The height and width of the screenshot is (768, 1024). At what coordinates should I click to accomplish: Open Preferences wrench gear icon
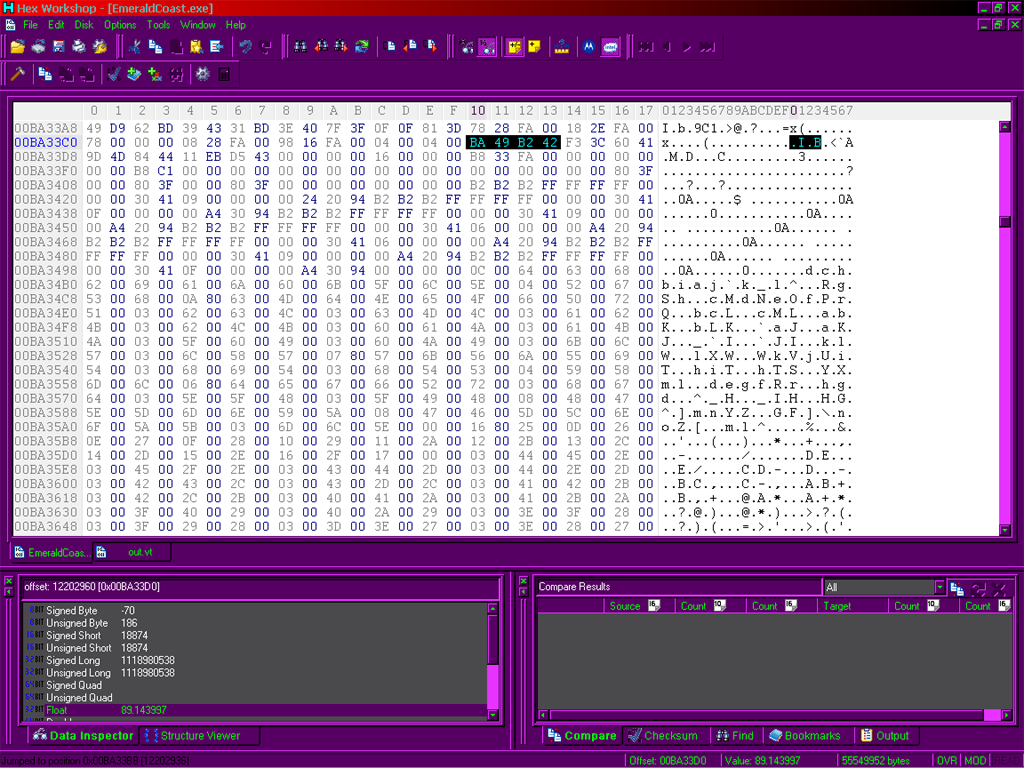click(x=100, y=47)
